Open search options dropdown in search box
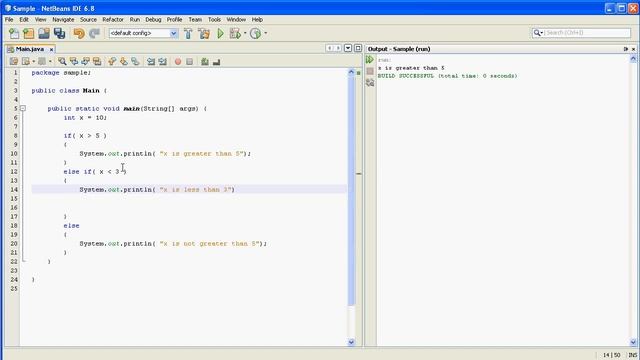This screenshot has height=360, width=640. [538, 33]
